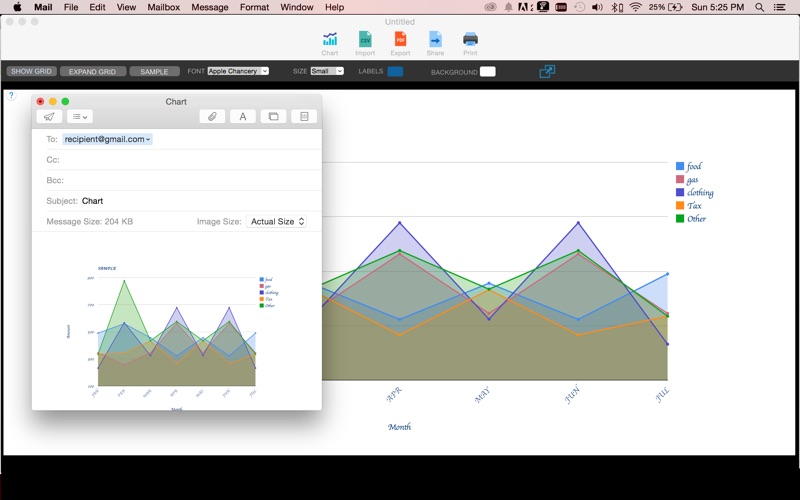
Task: Show the fonts format icon
Action: coord(243,116)
